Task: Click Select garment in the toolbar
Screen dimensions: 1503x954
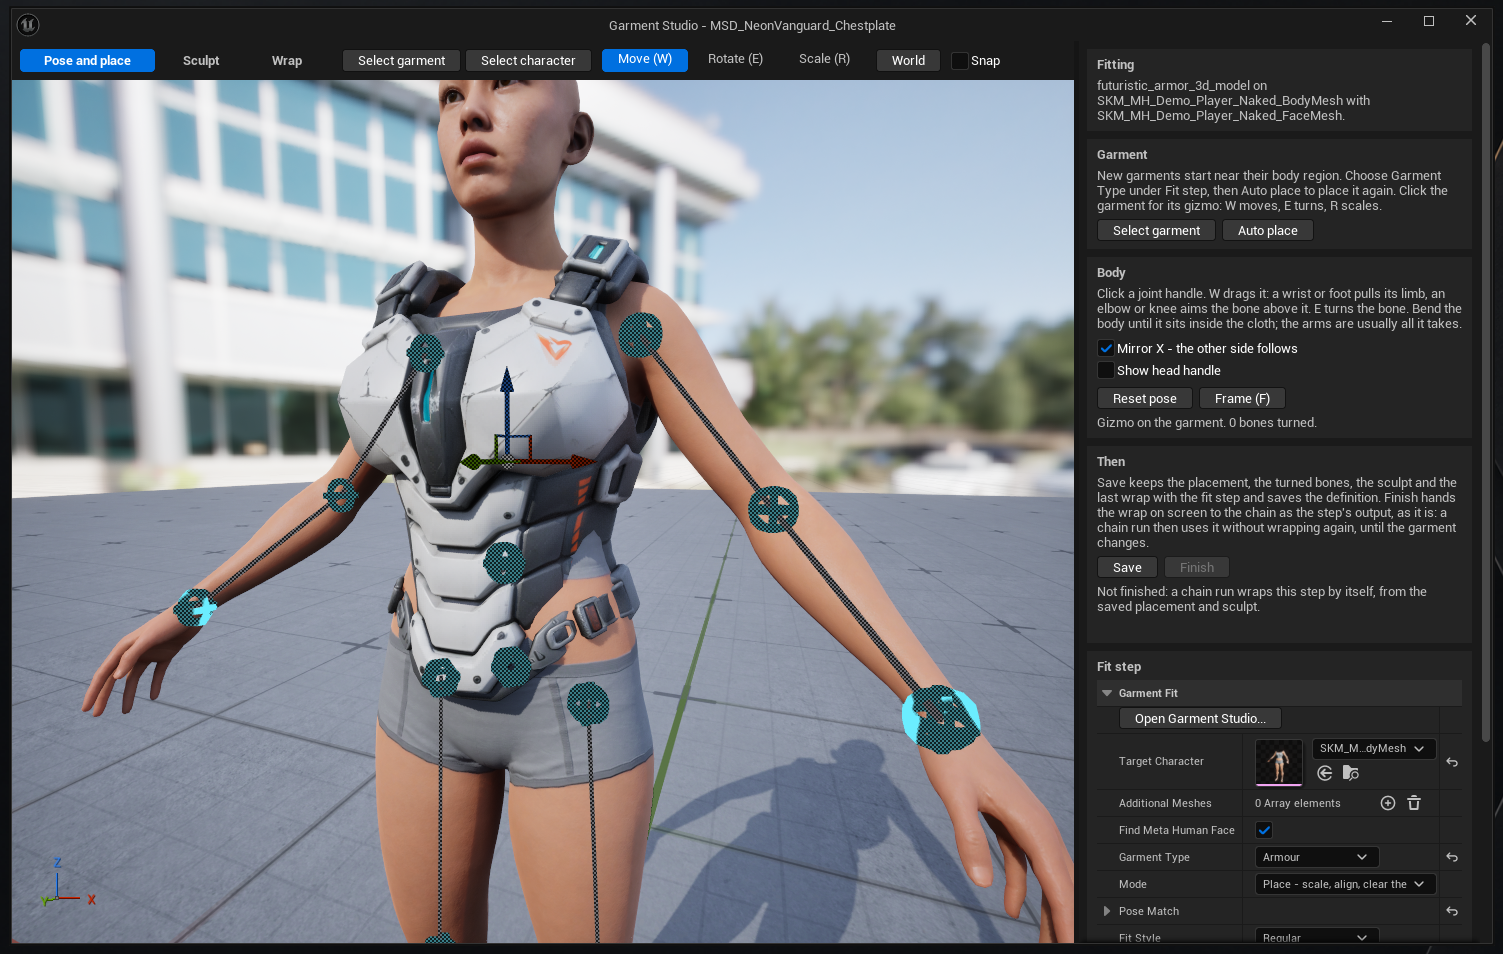Action: [401, 61]
